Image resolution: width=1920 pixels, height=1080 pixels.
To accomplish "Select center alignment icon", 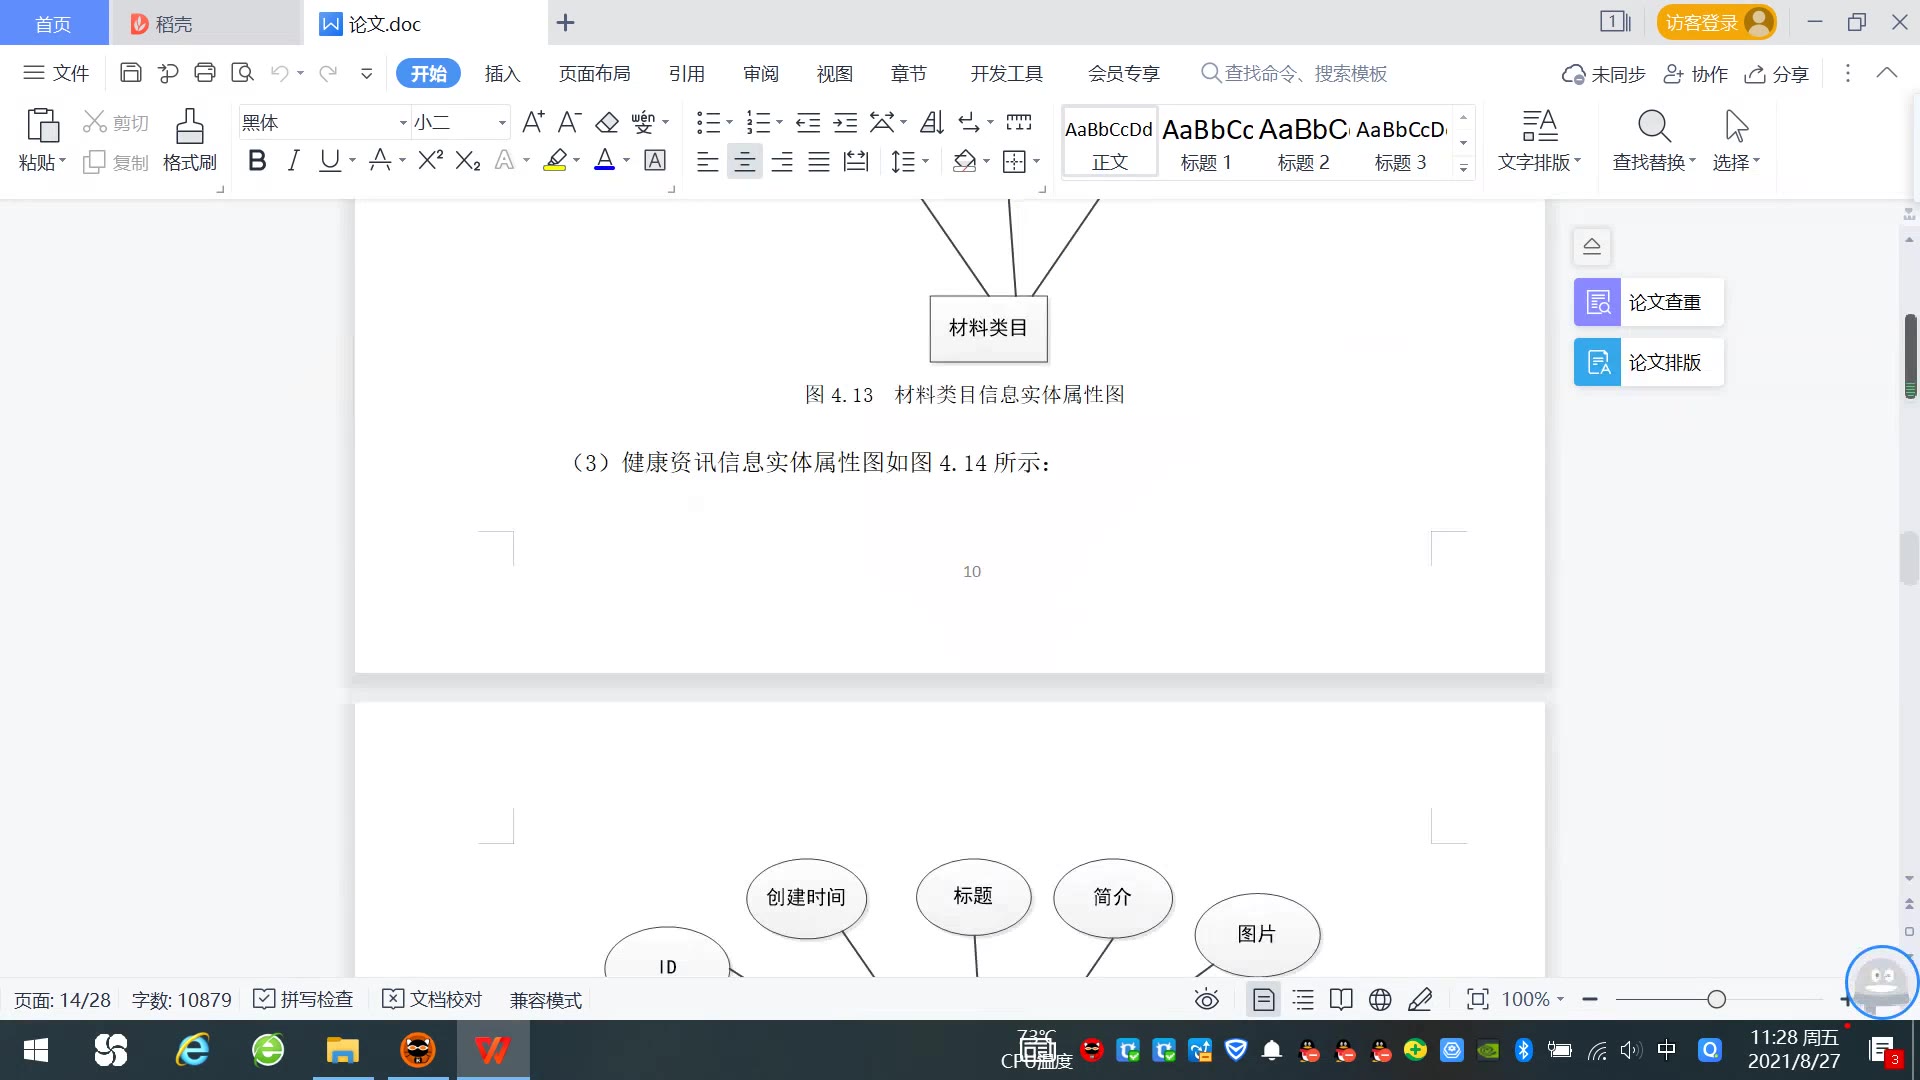I will [744, 161].
